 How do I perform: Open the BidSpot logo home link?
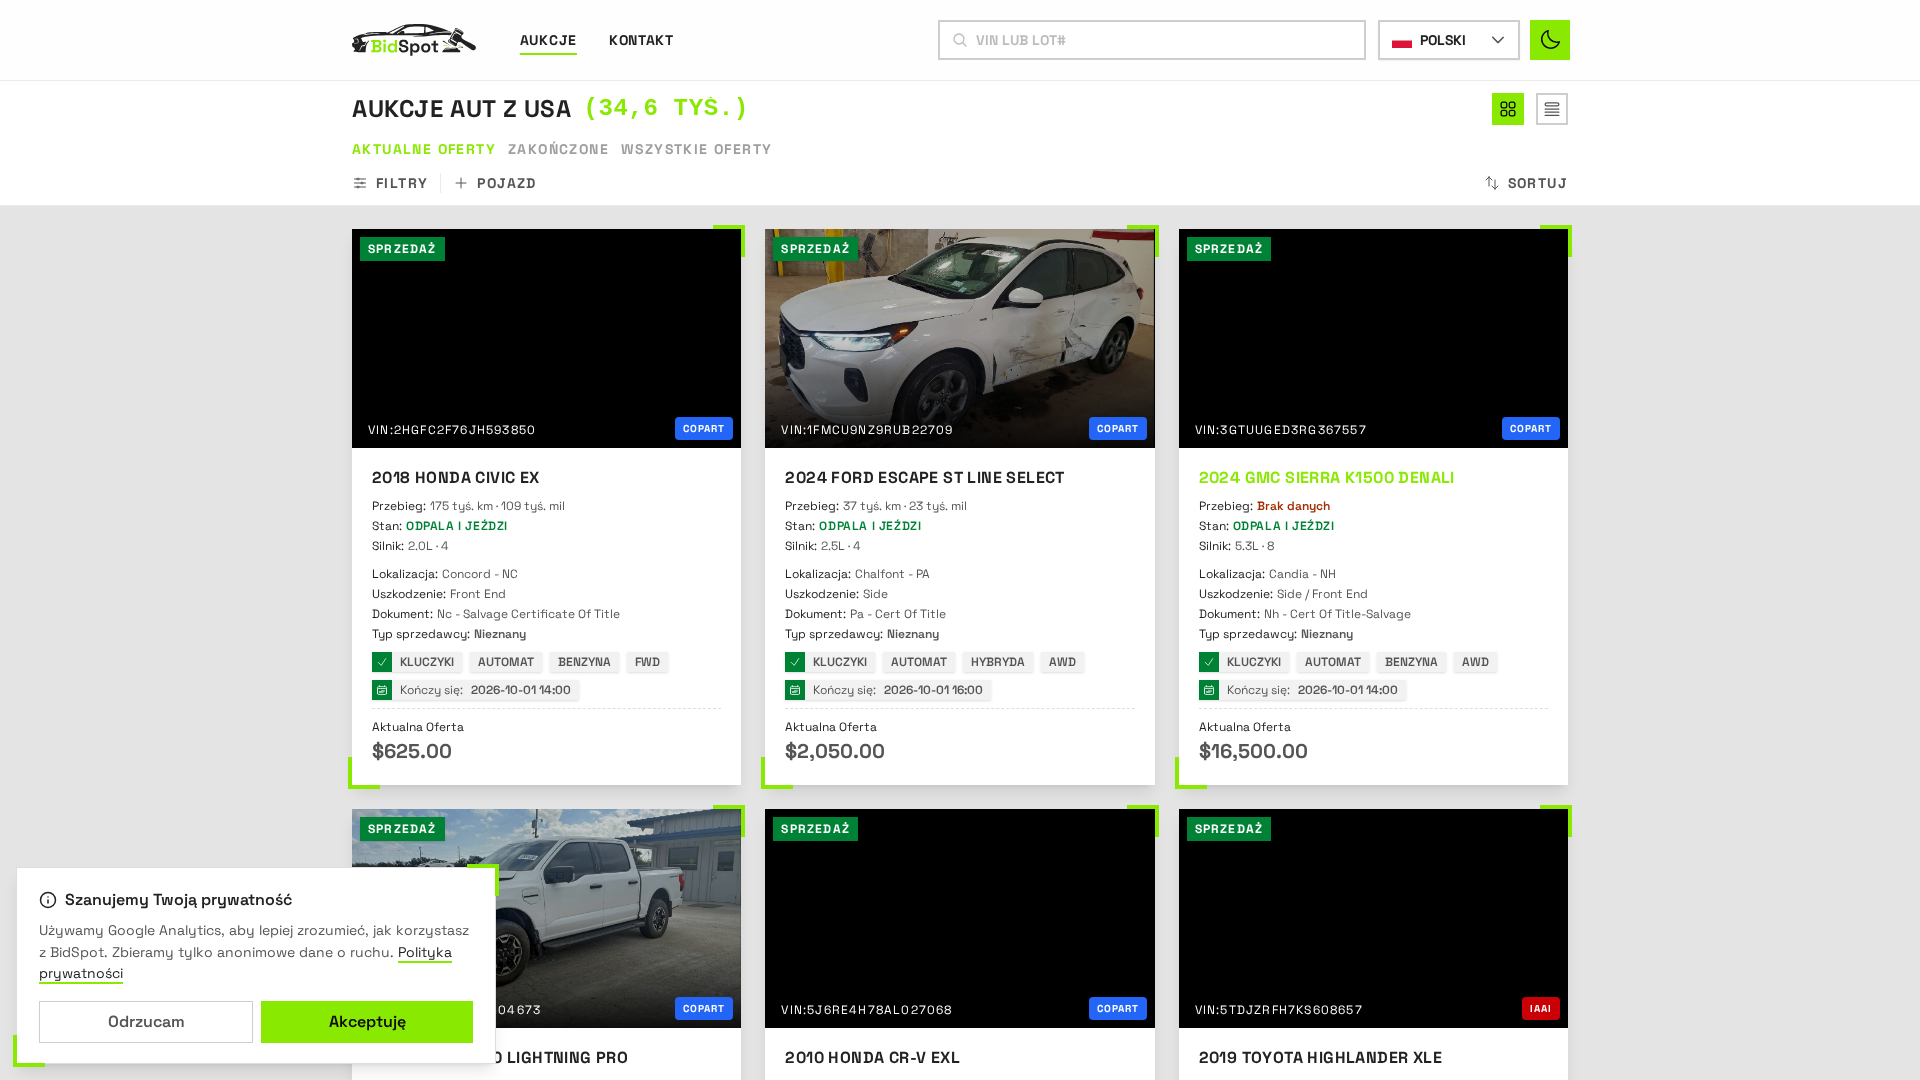414,40
